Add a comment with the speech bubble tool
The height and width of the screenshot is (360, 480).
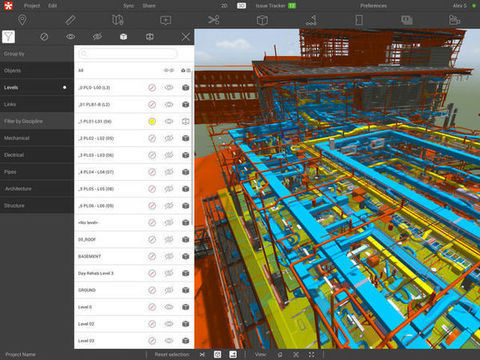tap(166, 21)
